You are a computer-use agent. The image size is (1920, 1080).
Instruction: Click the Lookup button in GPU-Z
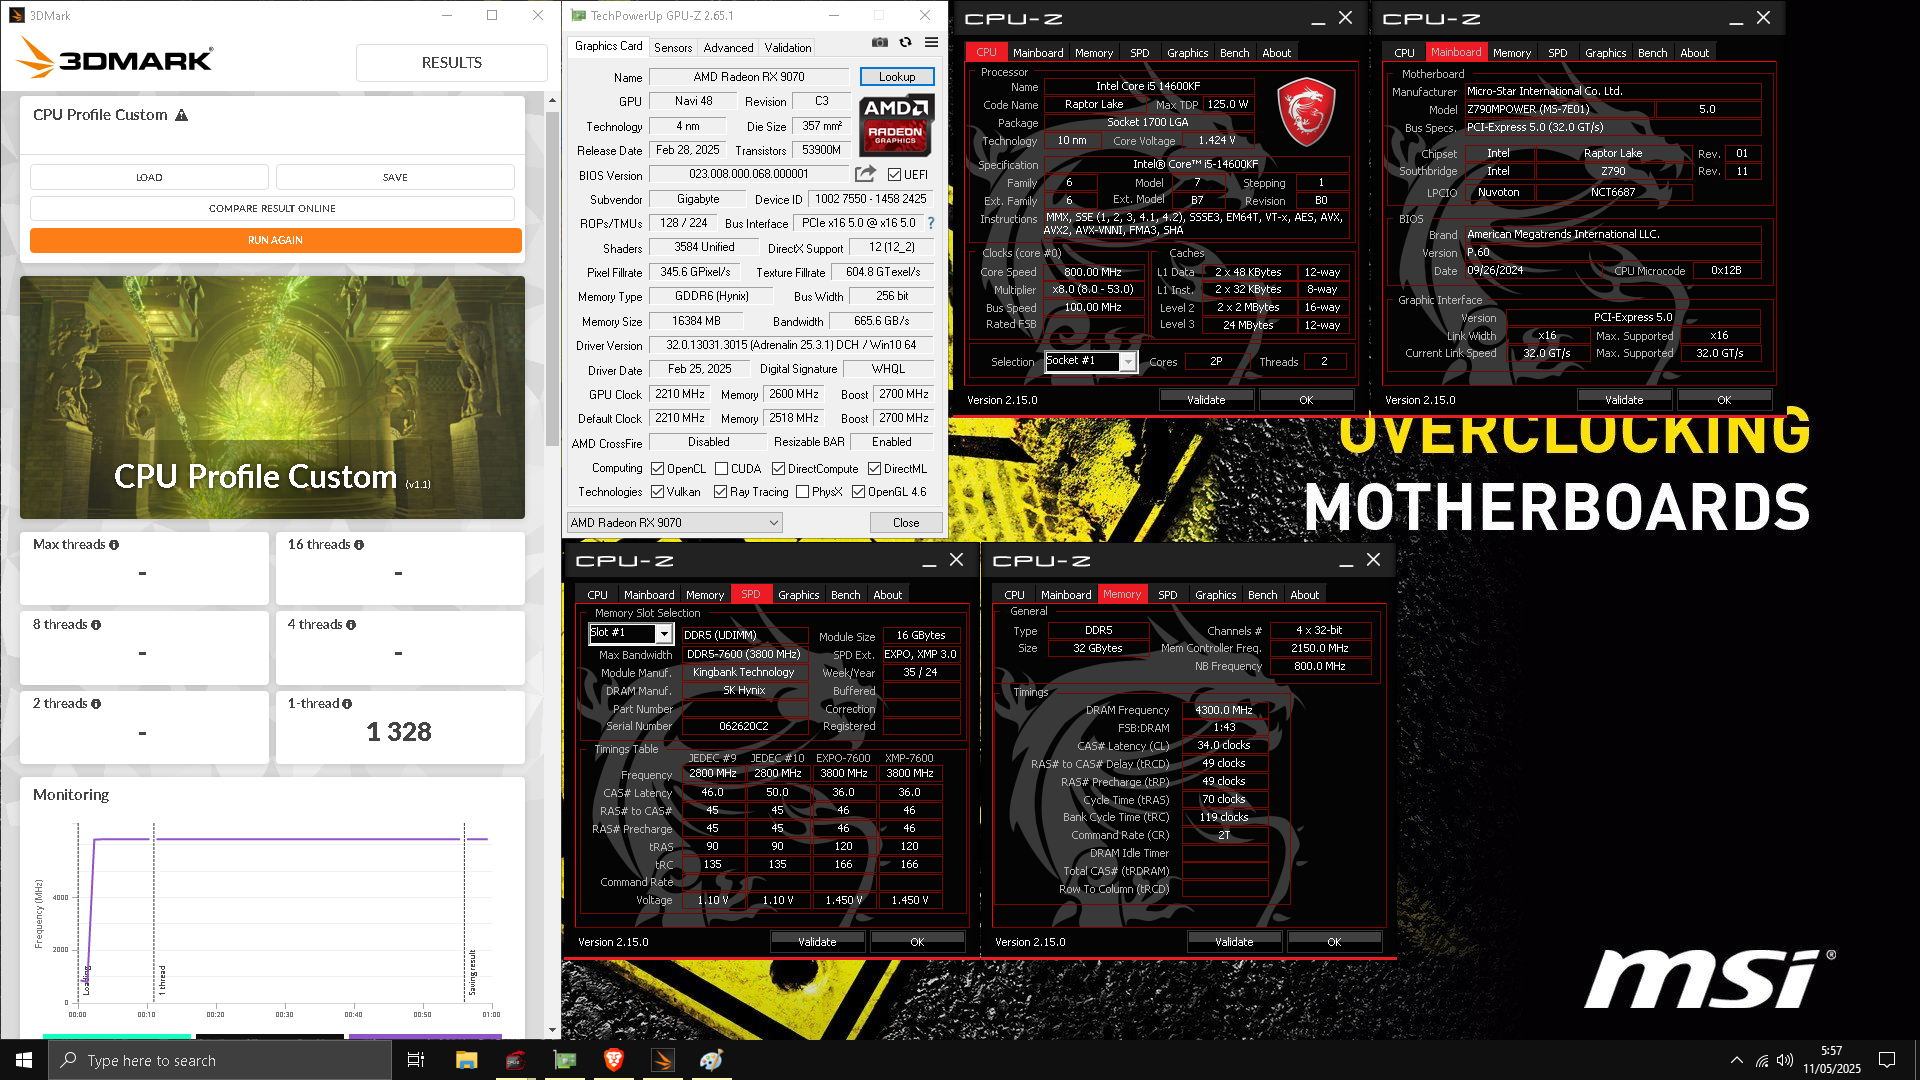coord(897,77)
